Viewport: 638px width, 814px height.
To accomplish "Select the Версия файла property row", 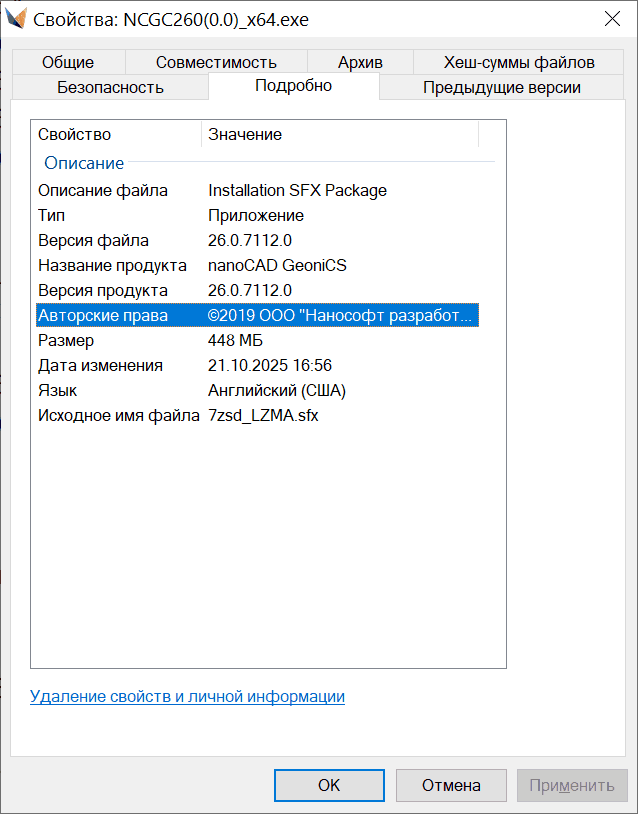I will pyautogui.click(x=93, y=240).
